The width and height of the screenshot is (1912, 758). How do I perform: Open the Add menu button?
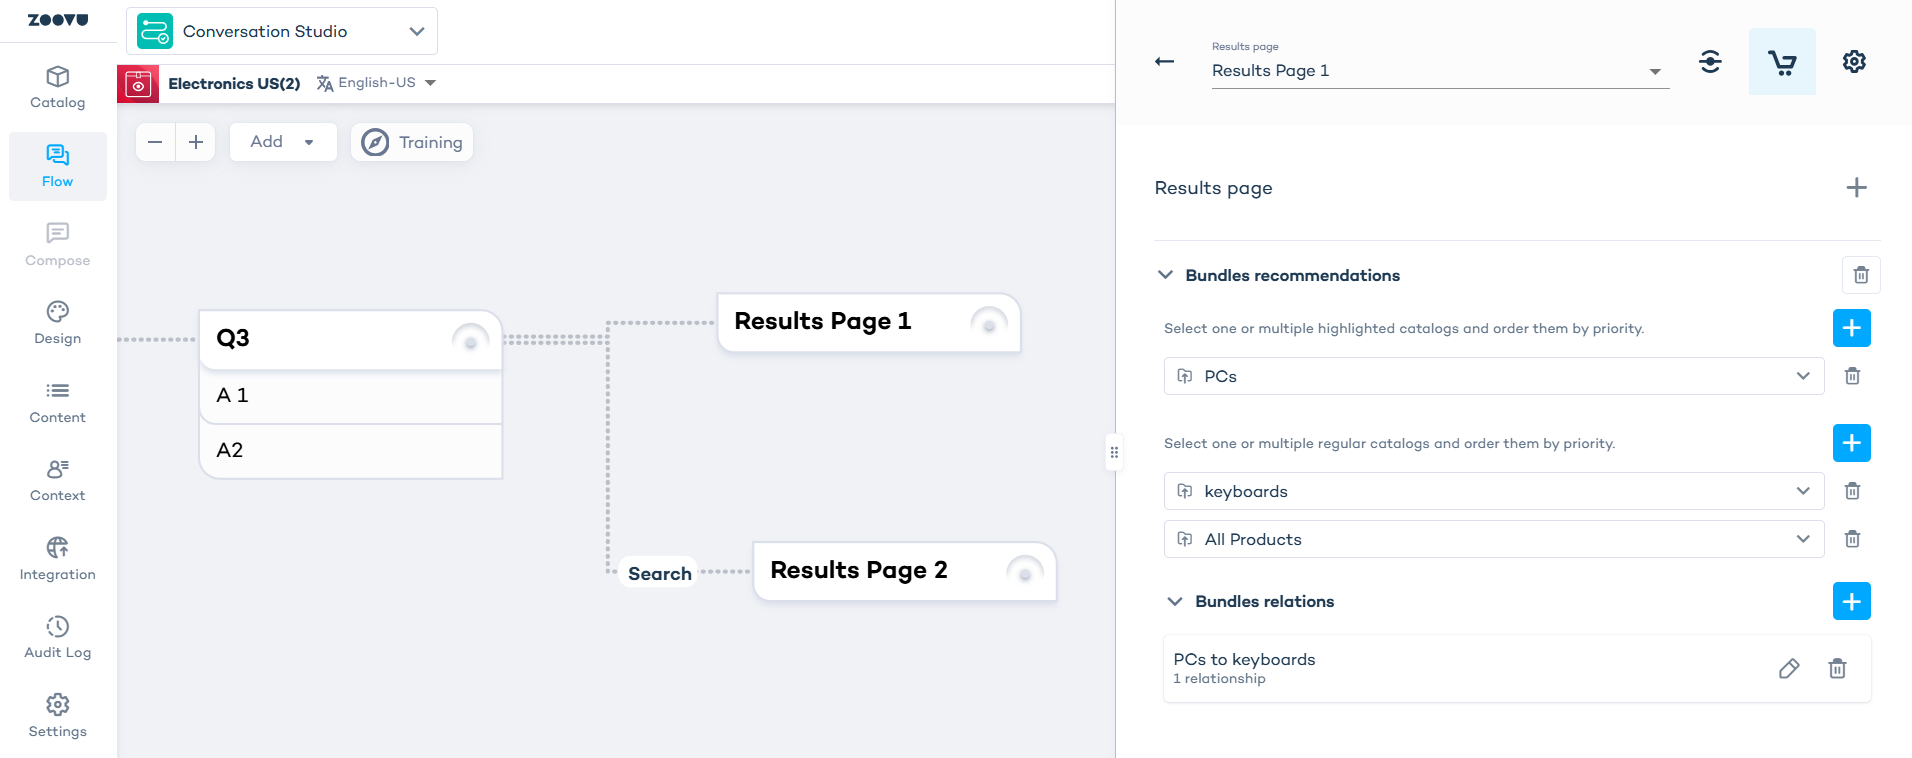tap(283, 142)
